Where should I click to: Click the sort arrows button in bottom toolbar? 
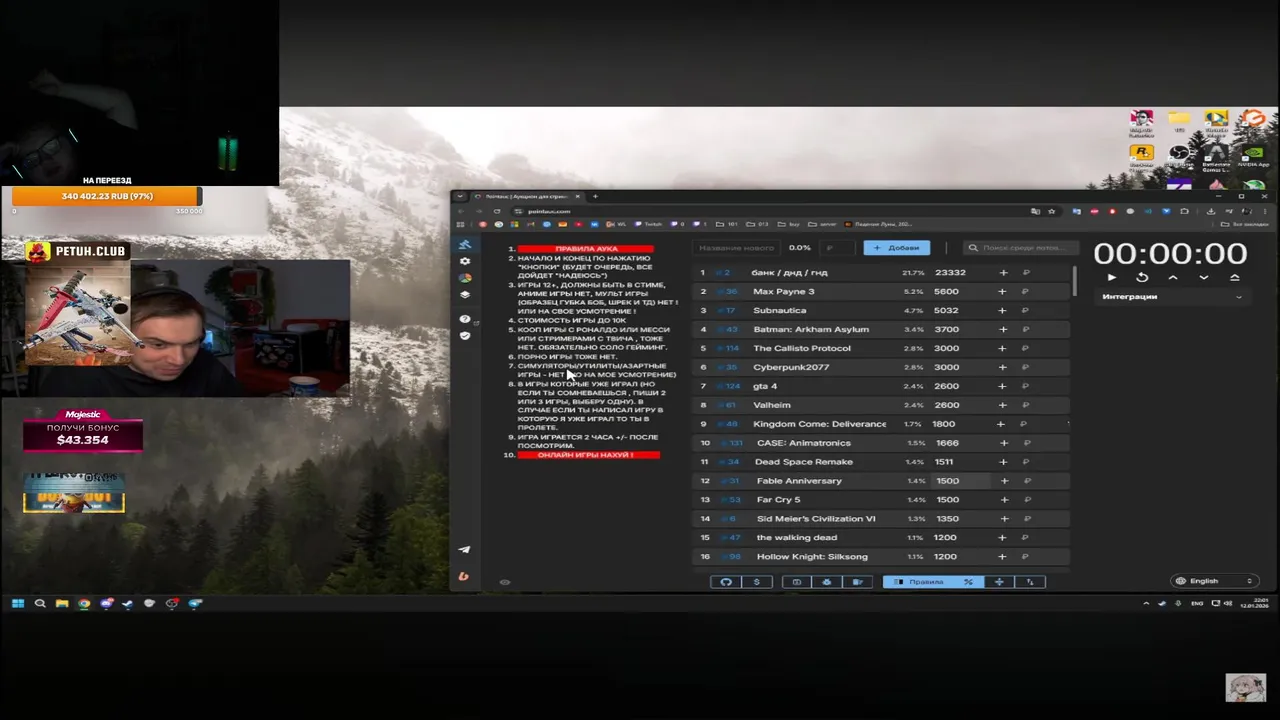pyautogui.click(x=1030, y=582)
